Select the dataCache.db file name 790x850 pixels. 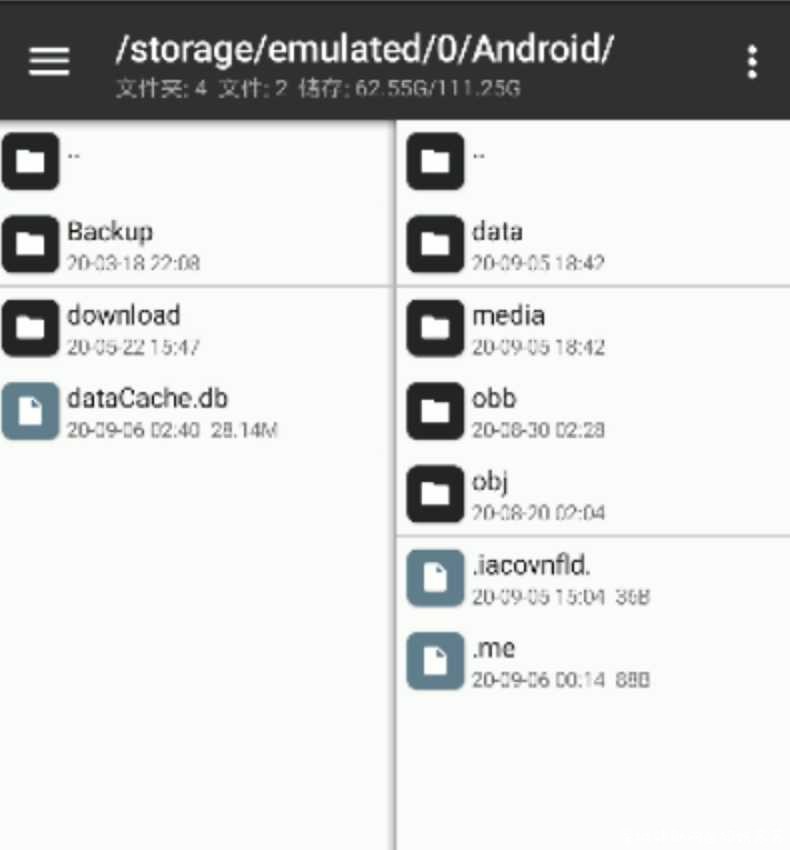[147, 398]
